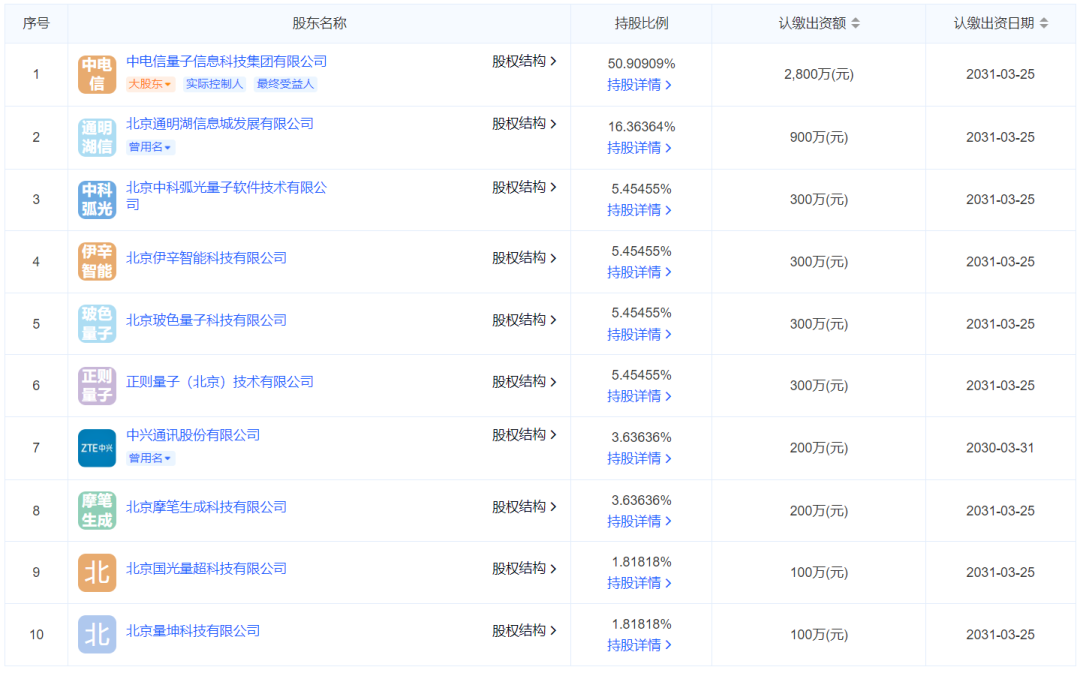The width and height of the screenshot is (1080, 673).
Task: Click the 实际控制人 tag
Action: coord(214,85)
